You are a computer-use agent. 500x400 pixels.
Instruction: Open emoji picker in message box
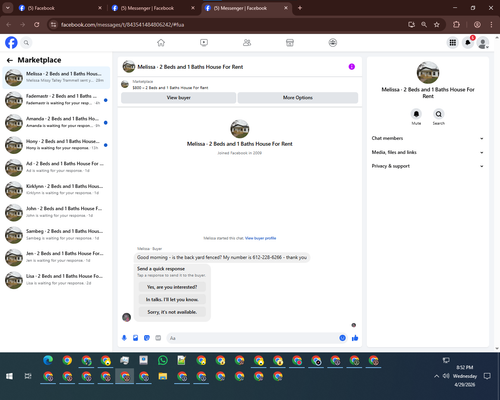click(x=342, y=338)
